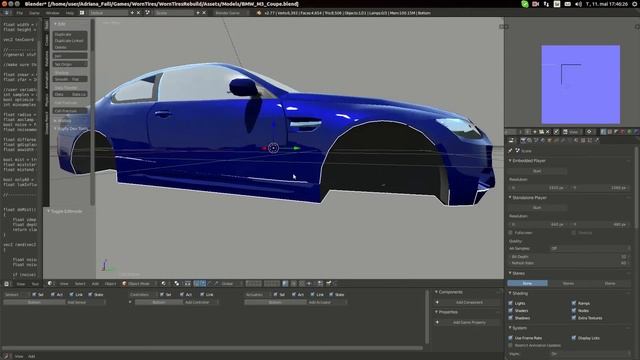Click the text editor type icon
Screen dimensions: 640x360
(6, 284)
